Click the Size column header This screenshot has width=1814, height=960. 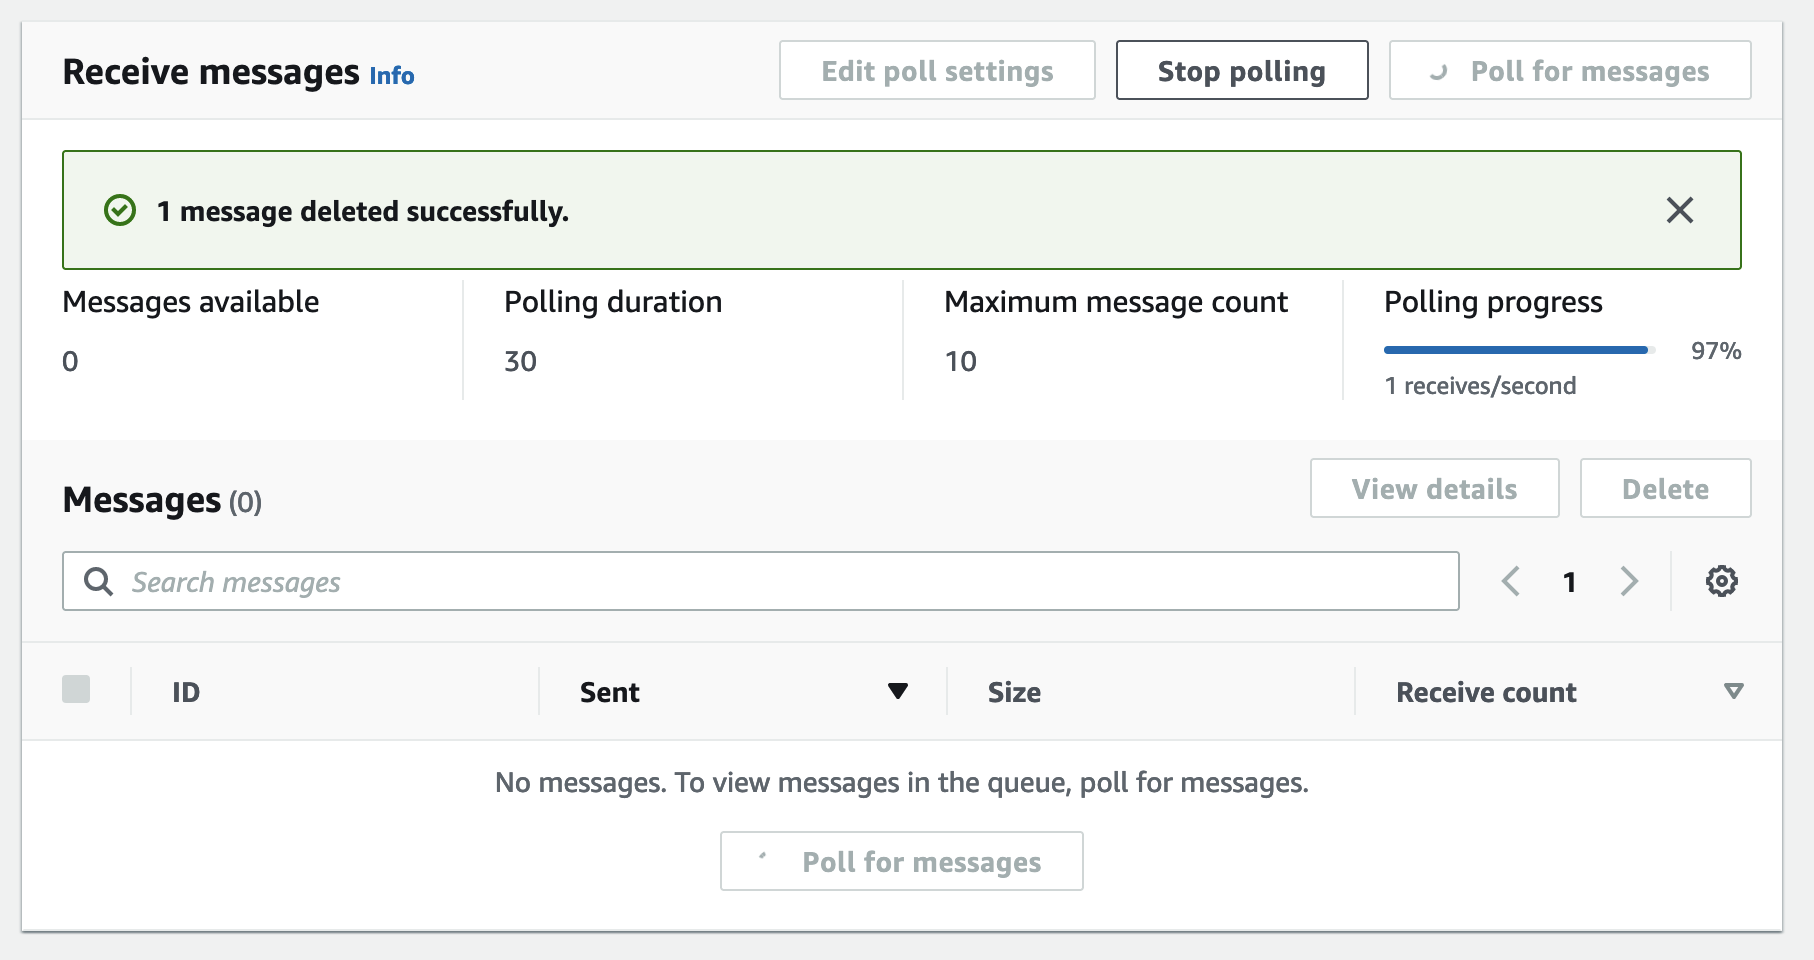(x=1014, y=692)
